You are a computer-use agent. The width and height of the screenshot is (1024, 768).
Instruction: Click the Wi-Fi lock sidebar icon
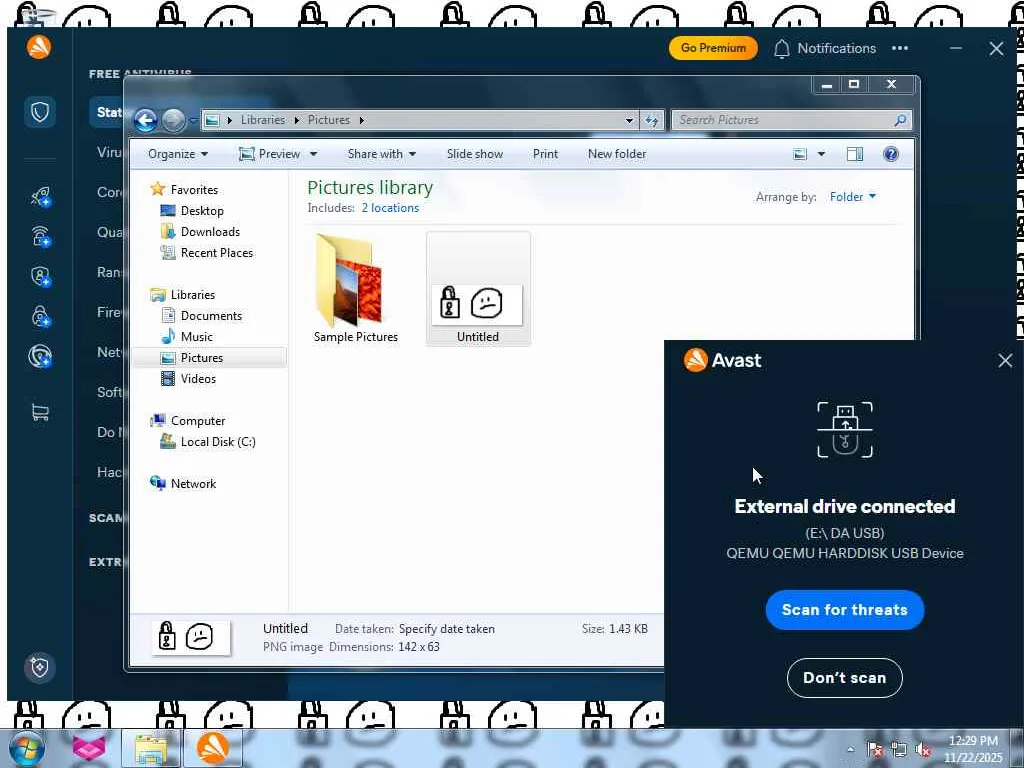[x=40, y=236]
